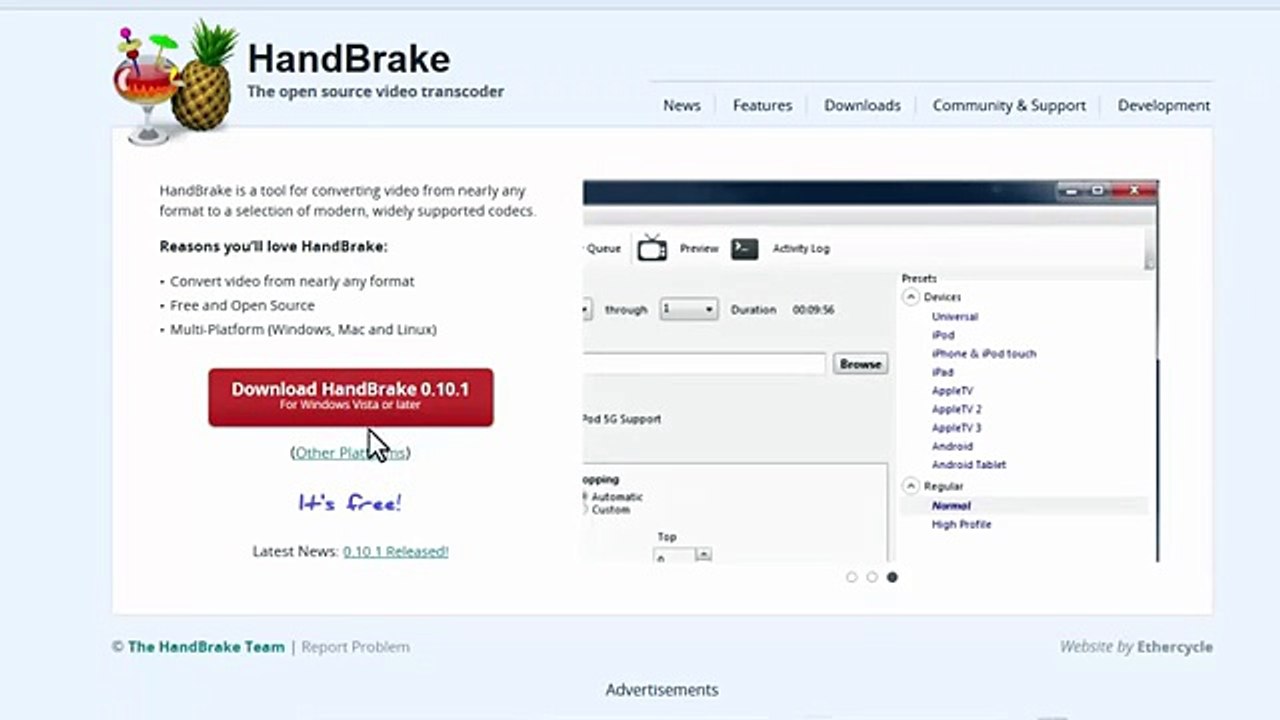Click the HandBrake pineapple cocktail logo
The width and height of the screenshot is (1280, 720).
tap(176, 83)
